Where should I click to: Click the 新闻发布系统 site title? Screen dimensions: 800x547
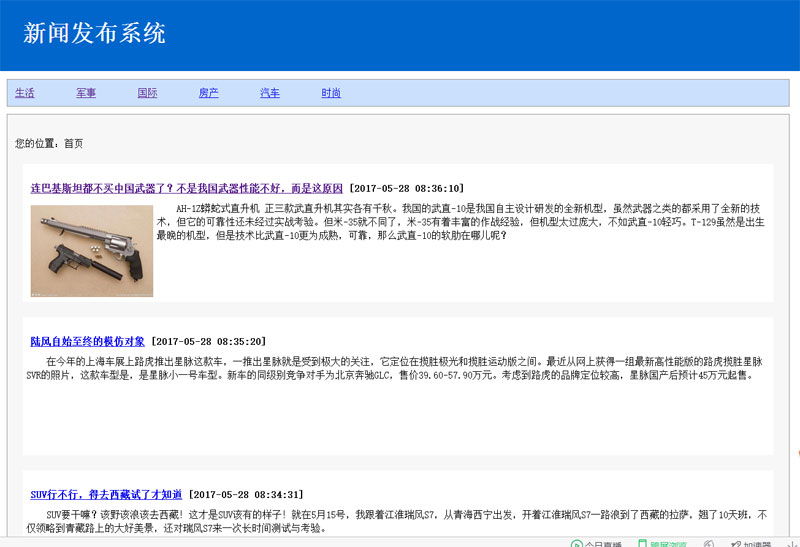click(94, 33)
